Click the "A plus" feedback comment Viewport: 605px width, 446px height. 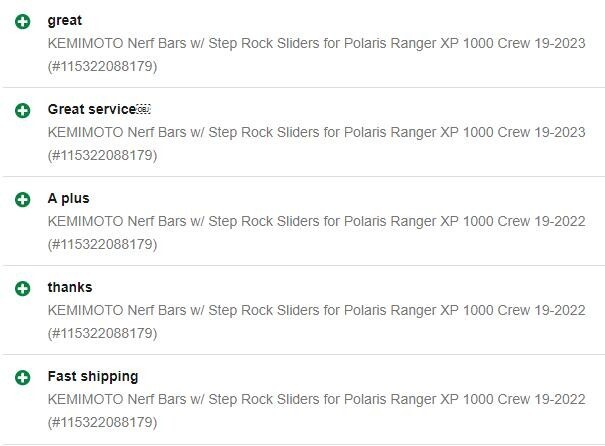click(x=68, y=198)
